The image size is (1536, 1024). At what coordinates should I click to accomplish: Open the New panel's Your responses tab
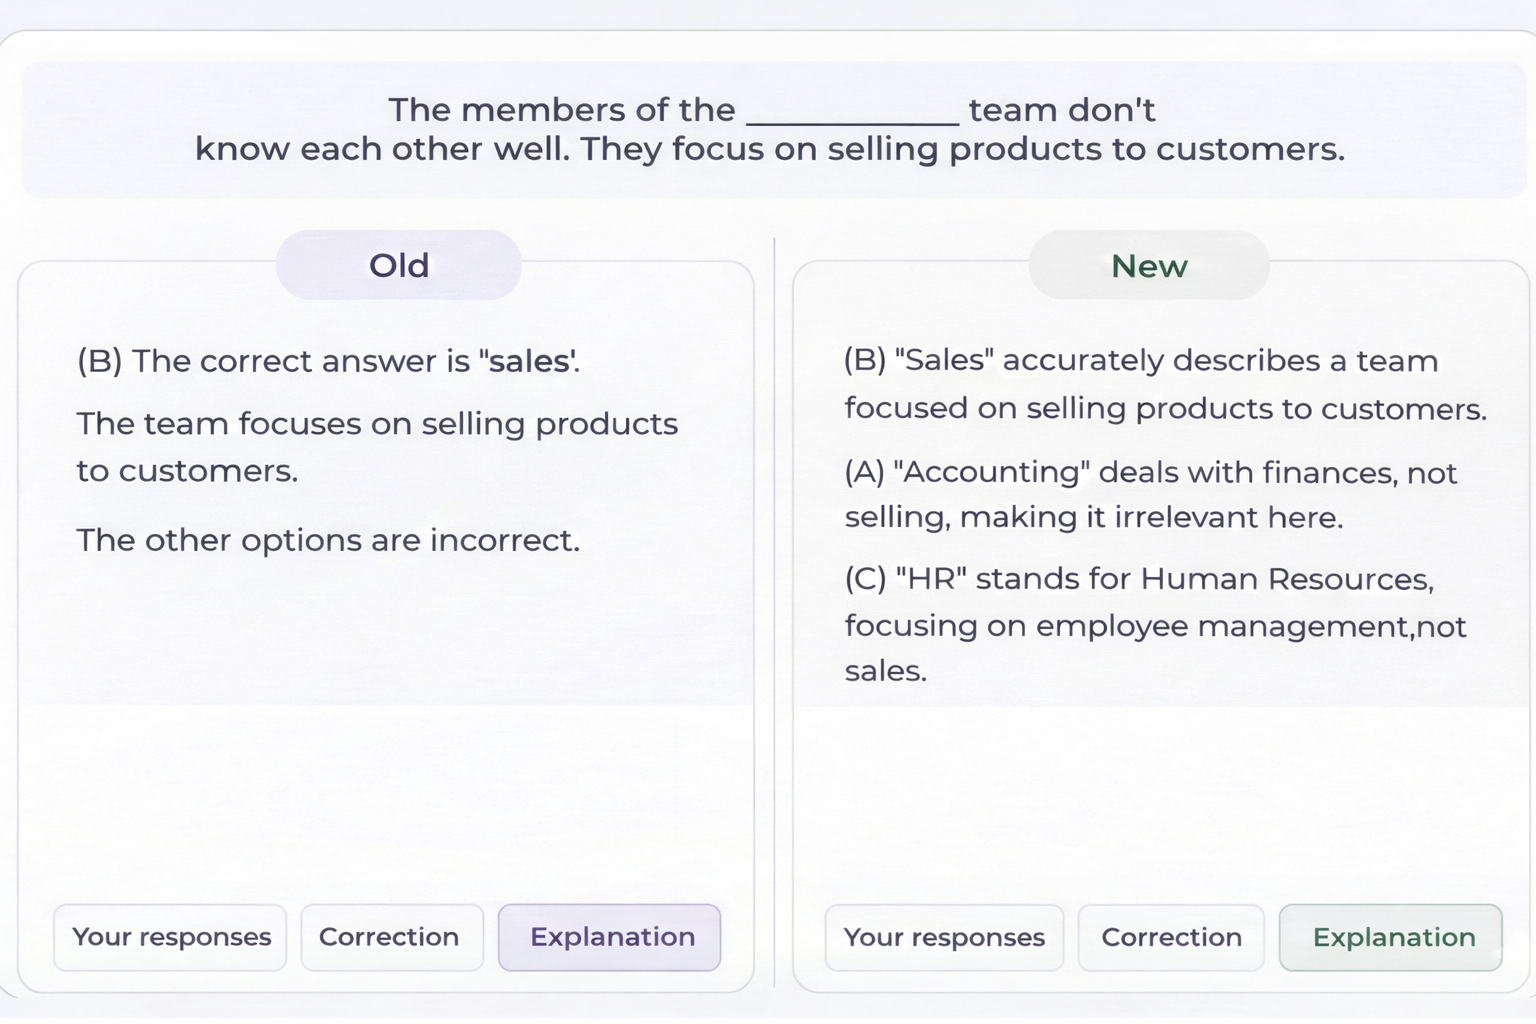pyautogui.click(x=944, y=938)
